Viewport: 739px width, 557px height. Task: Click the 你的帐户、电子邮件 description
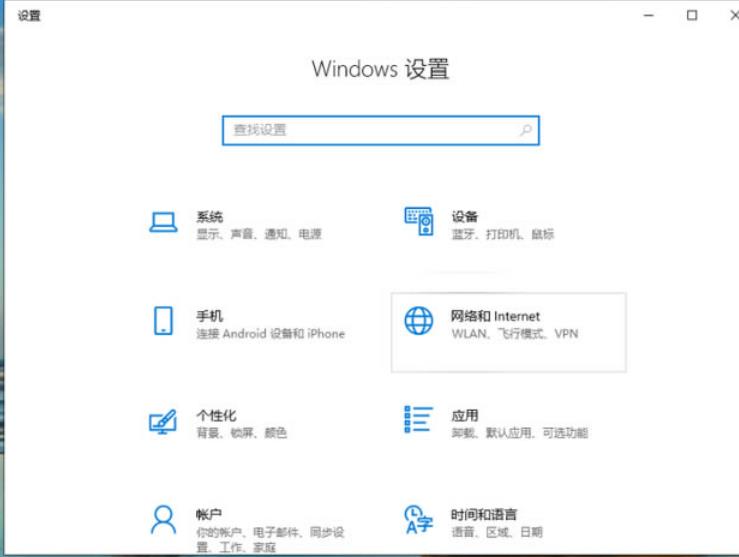270,540
